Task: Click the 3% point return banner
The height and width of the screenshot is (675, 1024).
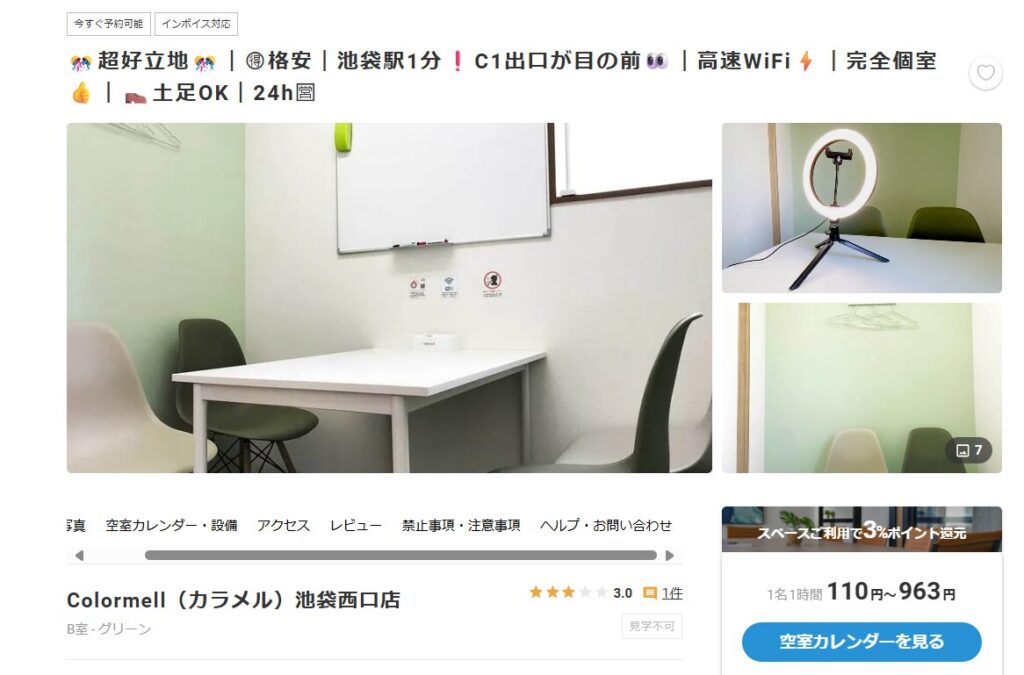Action: tap(861, 529)
